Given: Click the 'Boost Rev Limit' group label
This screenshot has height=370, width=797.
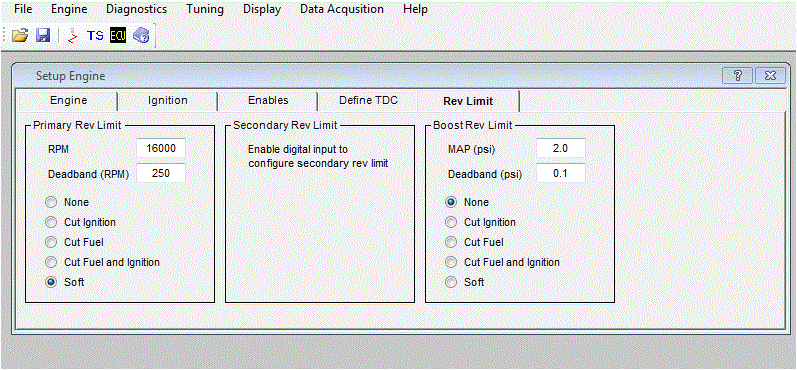Looking at the screenshot, I should tap(473, 125).
